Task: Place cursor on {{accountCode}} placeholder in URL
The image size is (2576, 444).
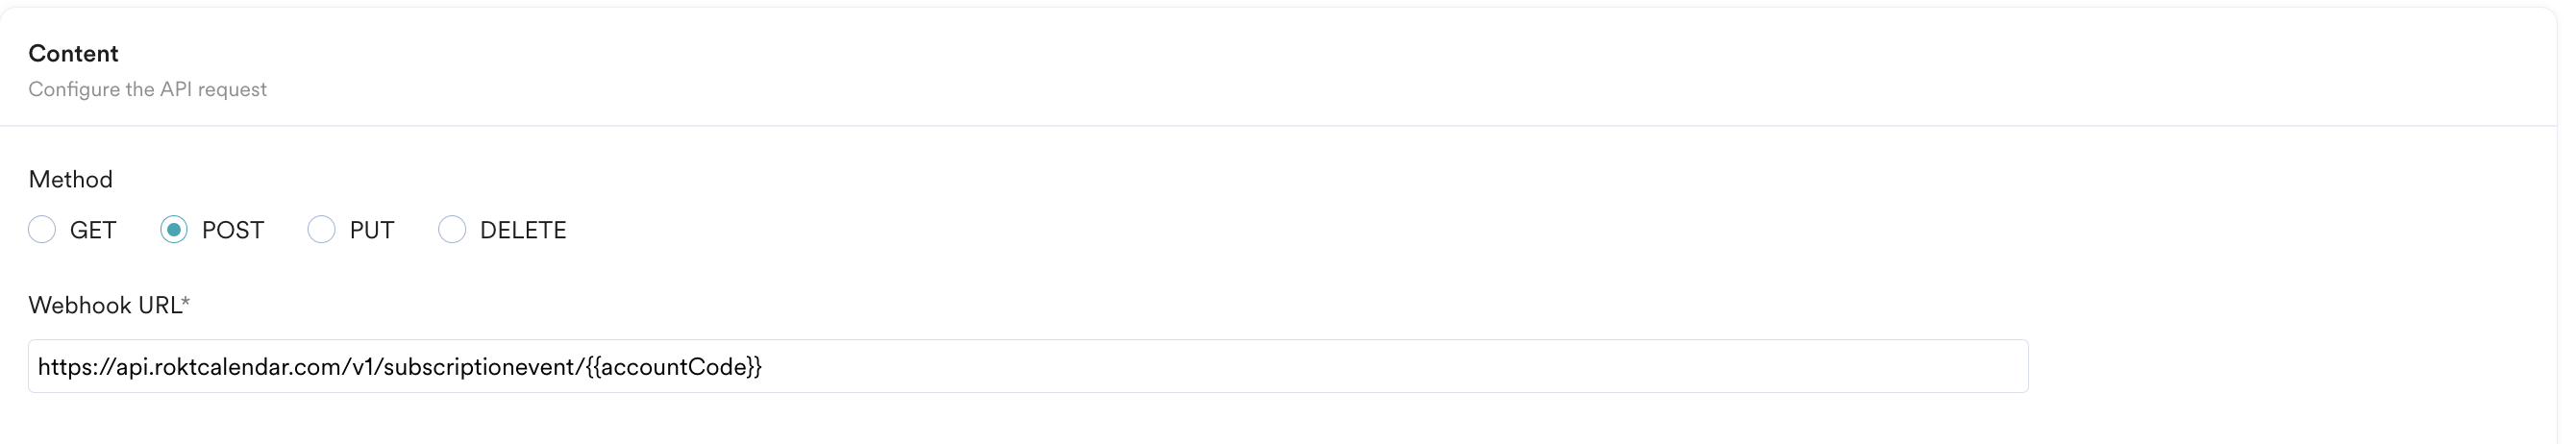Action: (x=675, y=367)
